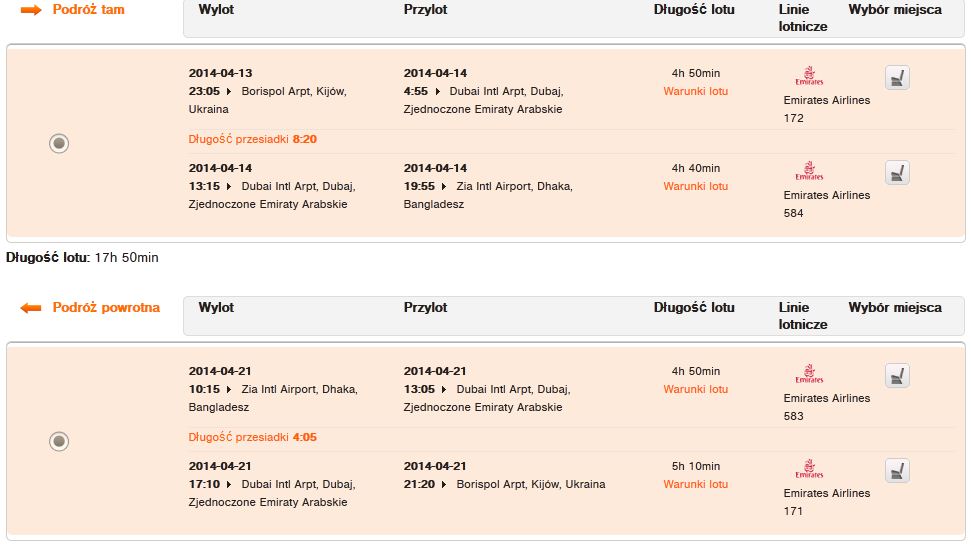Click the Emirates logo for flight 584

pos(809,171)
